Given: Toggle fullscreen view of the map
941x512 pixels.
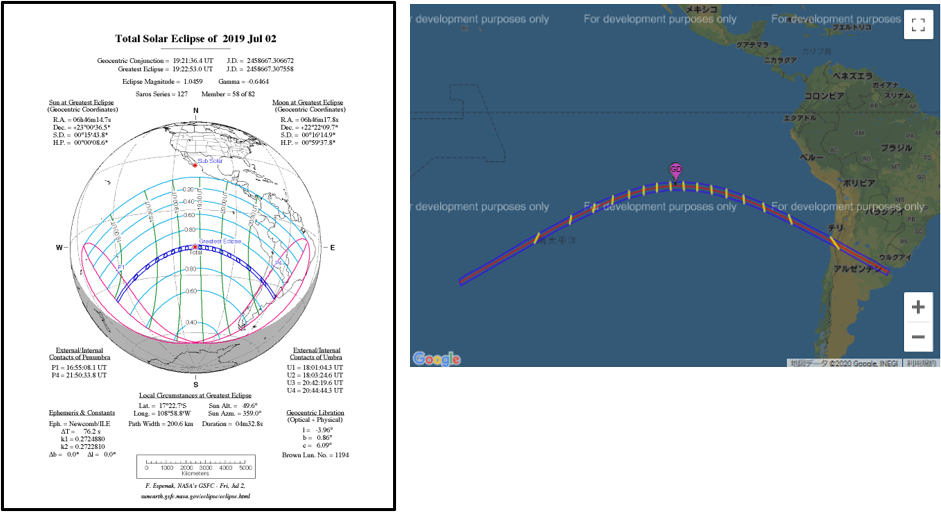Looking at the screenshot, I should tap(918, 25).
